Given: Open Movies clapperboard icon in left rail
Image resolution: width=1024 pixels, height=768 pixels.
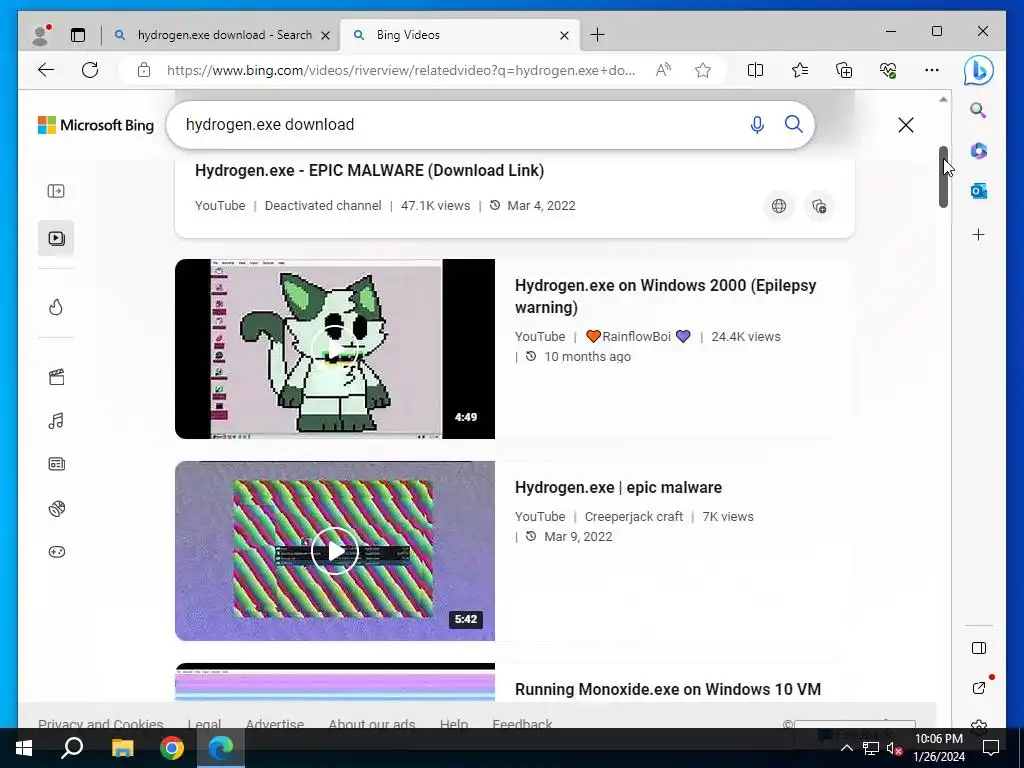Looking at the screenshot, I should [x=56, y=377].
